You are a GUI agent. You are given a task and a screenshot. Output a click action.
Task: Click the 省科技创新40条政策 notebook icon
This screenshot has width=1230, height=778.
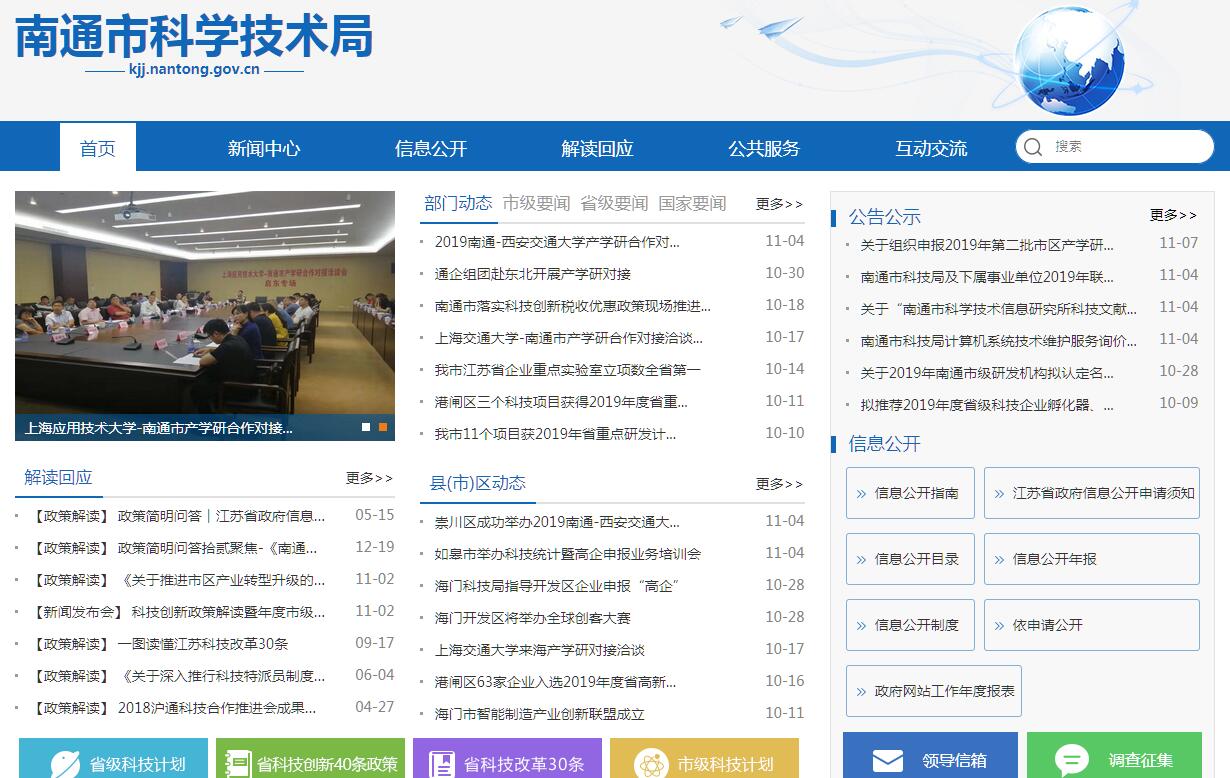[x=238, y=764]
